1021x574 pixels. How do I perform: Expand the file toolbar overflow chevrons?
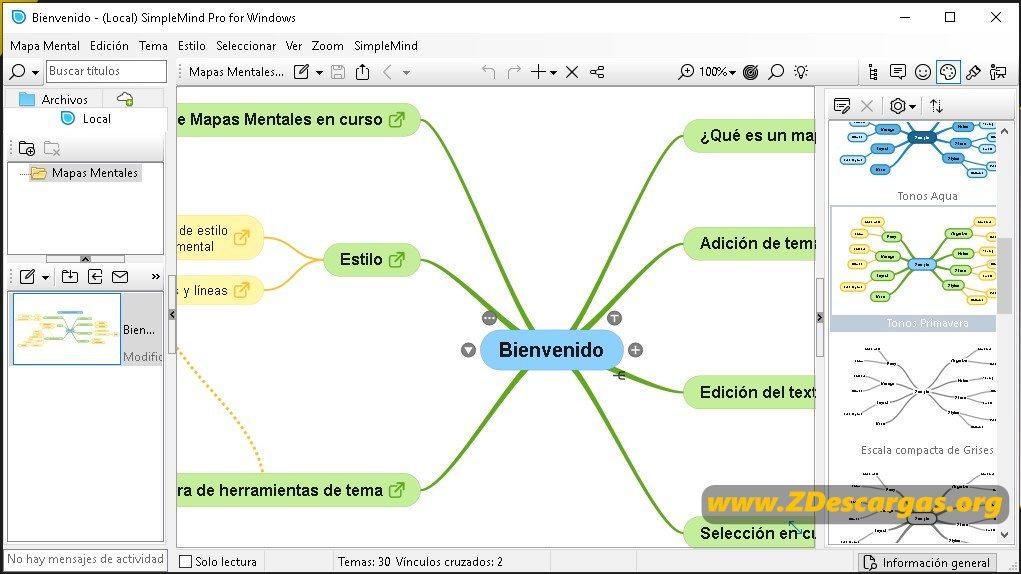coord(156,277)
